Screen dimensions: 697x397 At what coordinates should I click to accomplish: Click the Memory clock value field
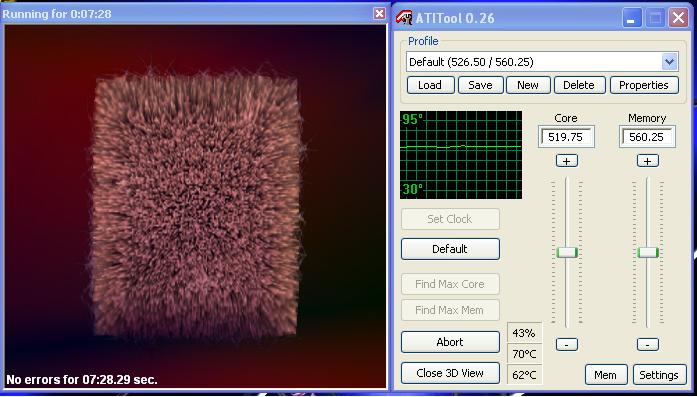[x=647, y=137]
